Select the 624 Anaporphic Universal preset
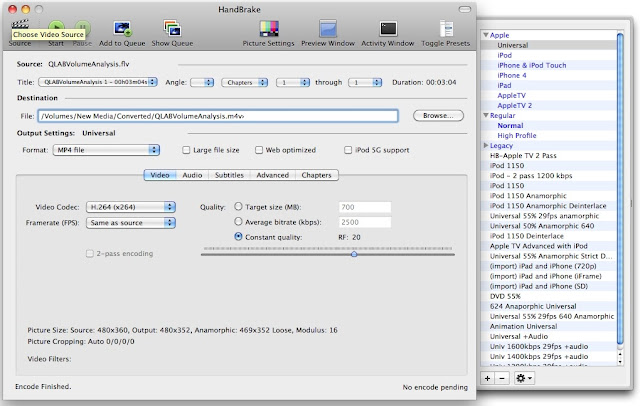The image size is (640, 406). pyautogui.click(x=533, y=306)
